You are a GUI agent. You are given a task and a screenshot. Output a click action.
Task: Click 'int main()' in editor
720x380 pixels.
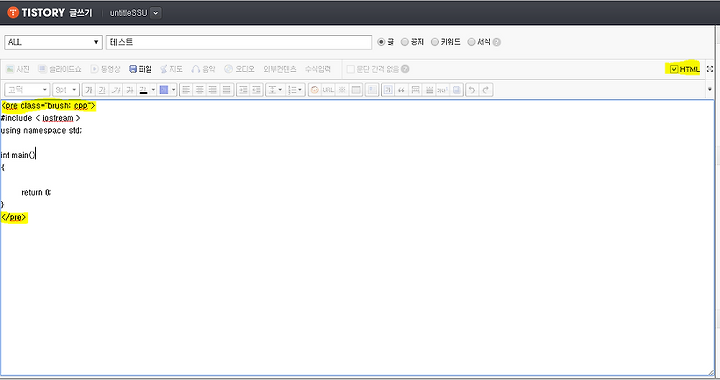(x=18, y=155)
